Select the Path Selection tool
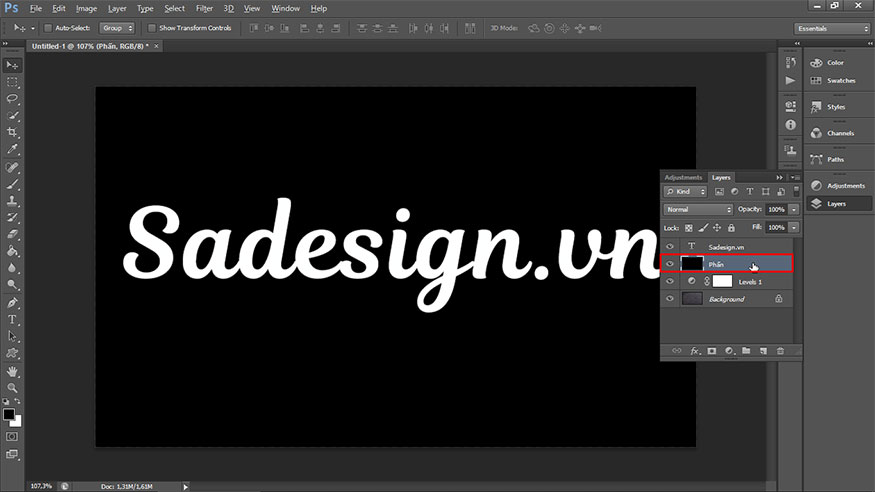This screenshot has height=492, width=875. point(12,336)
